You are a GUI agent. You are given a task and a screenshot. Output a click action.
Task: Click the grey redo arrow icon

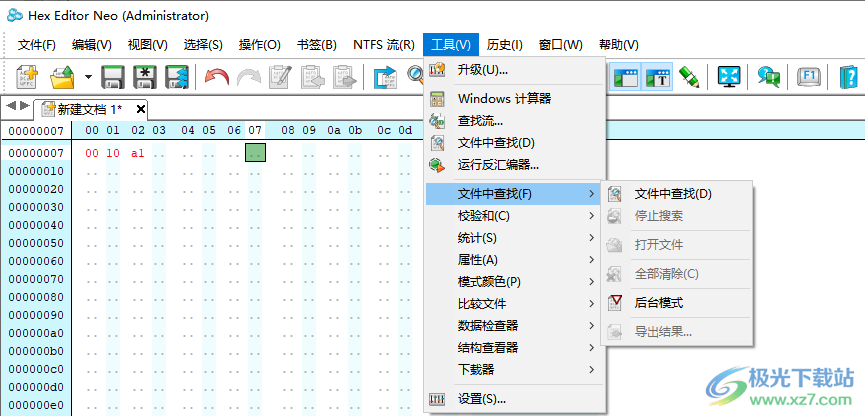pyautogui.click(x=249, y=77)
